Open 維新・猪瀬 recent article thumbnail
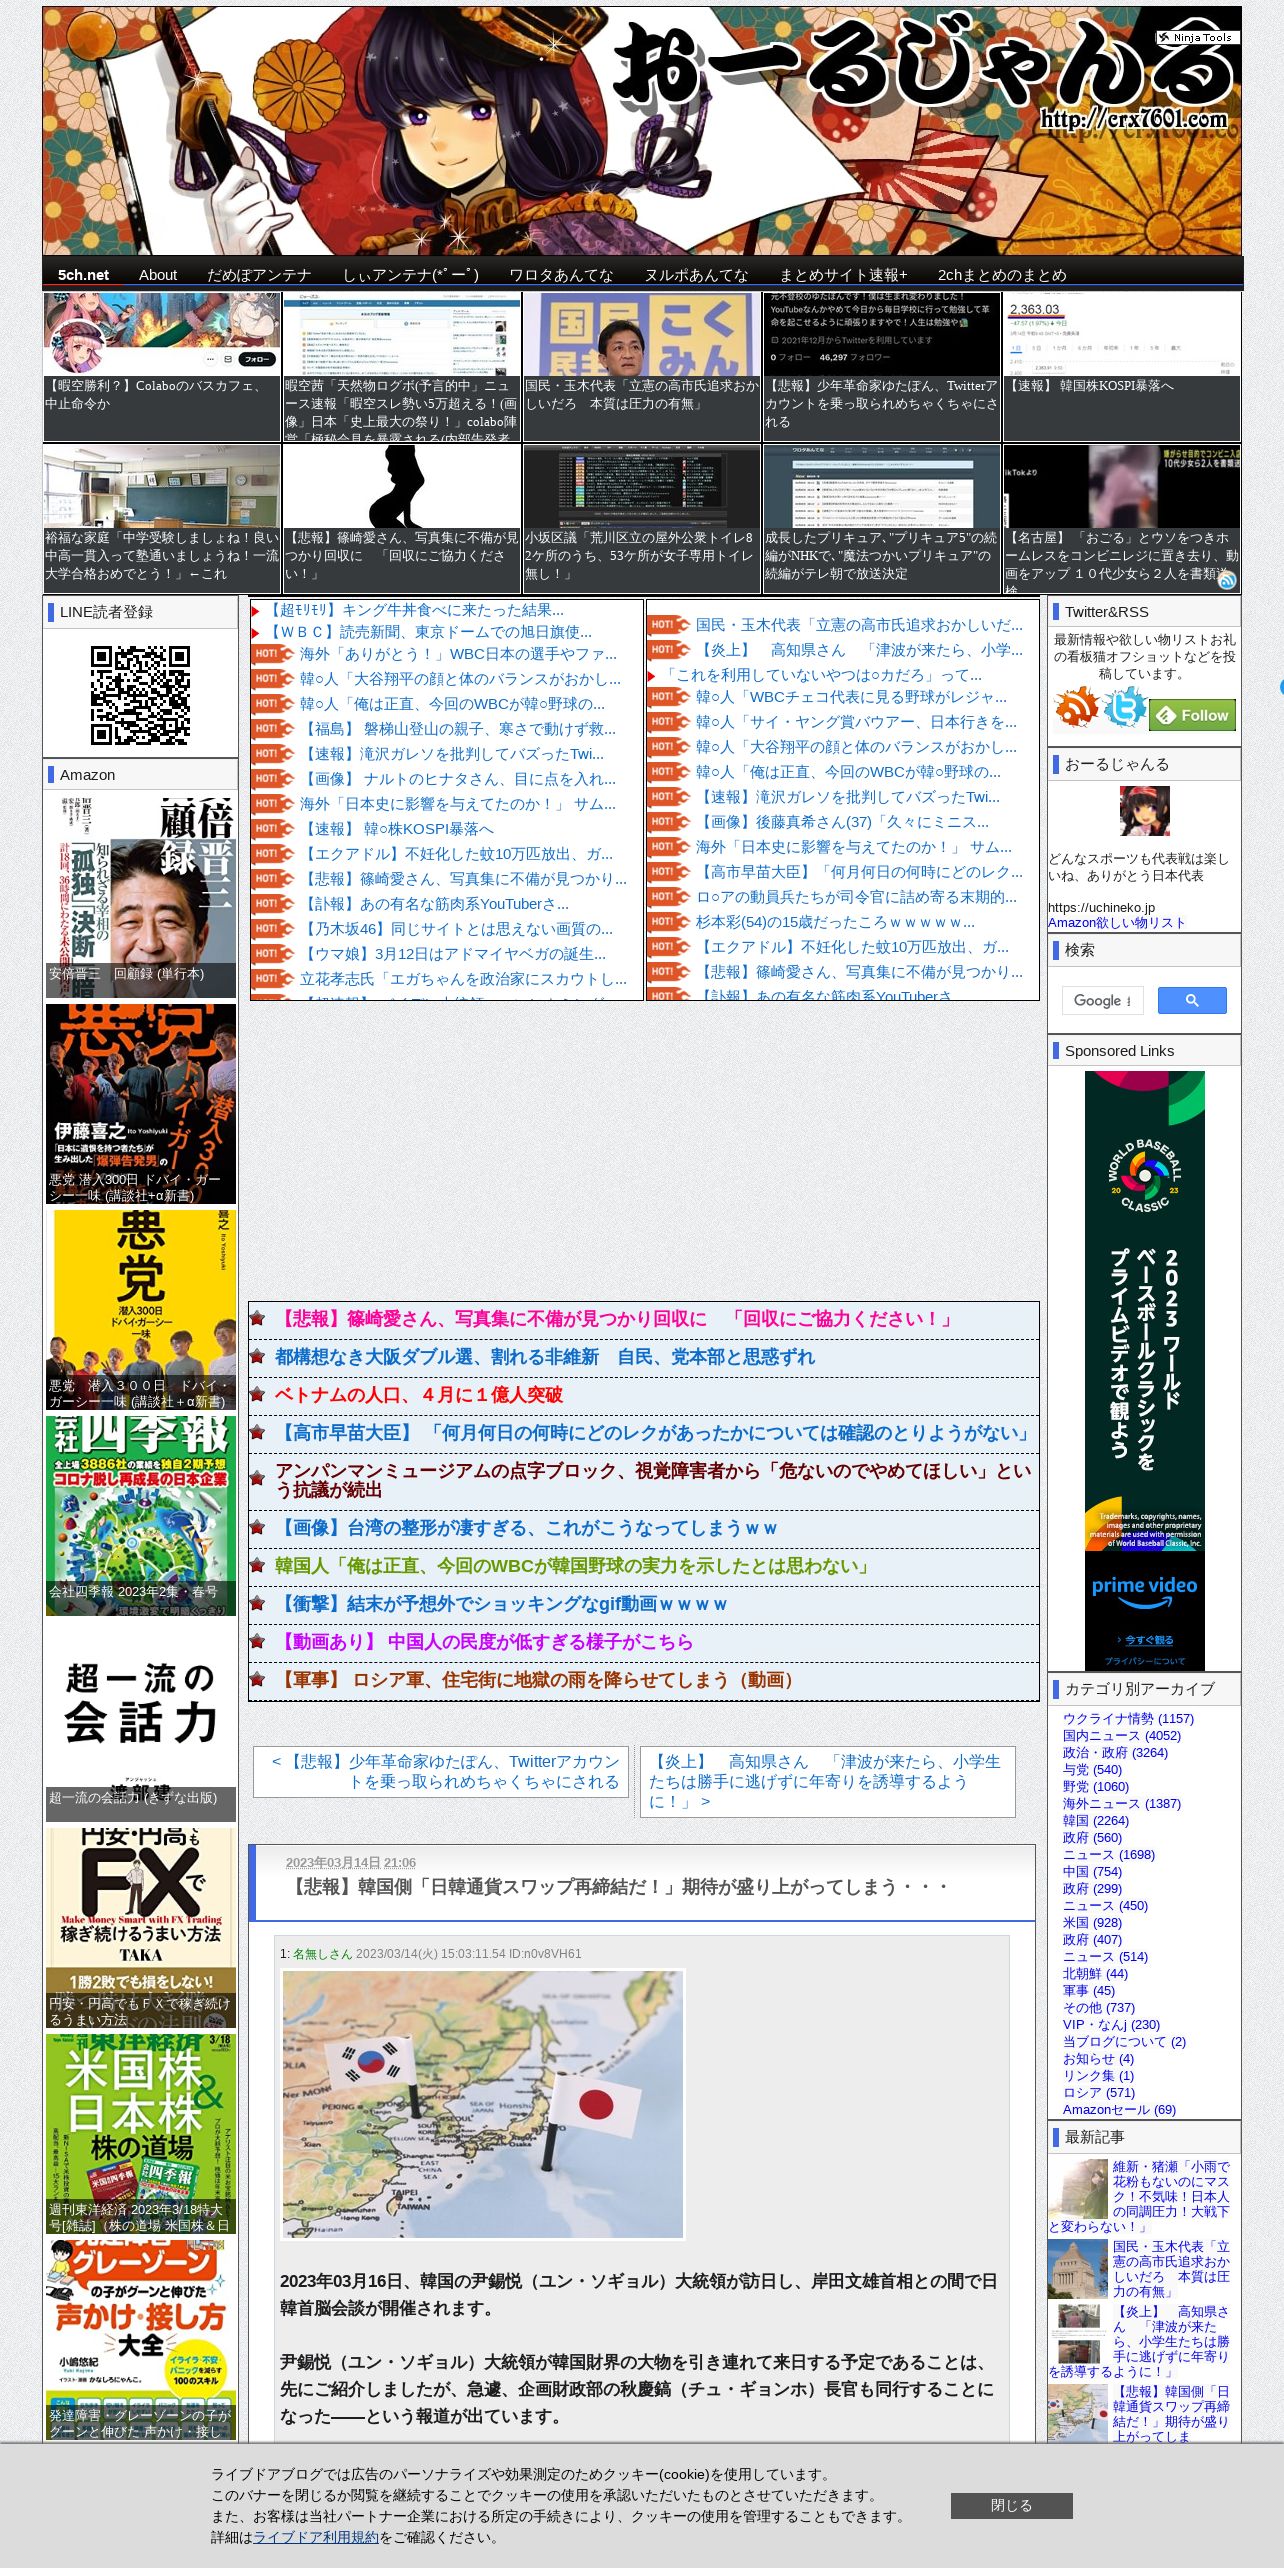Viewport: 1284px width, 2568px height. click(1077, 2188)
